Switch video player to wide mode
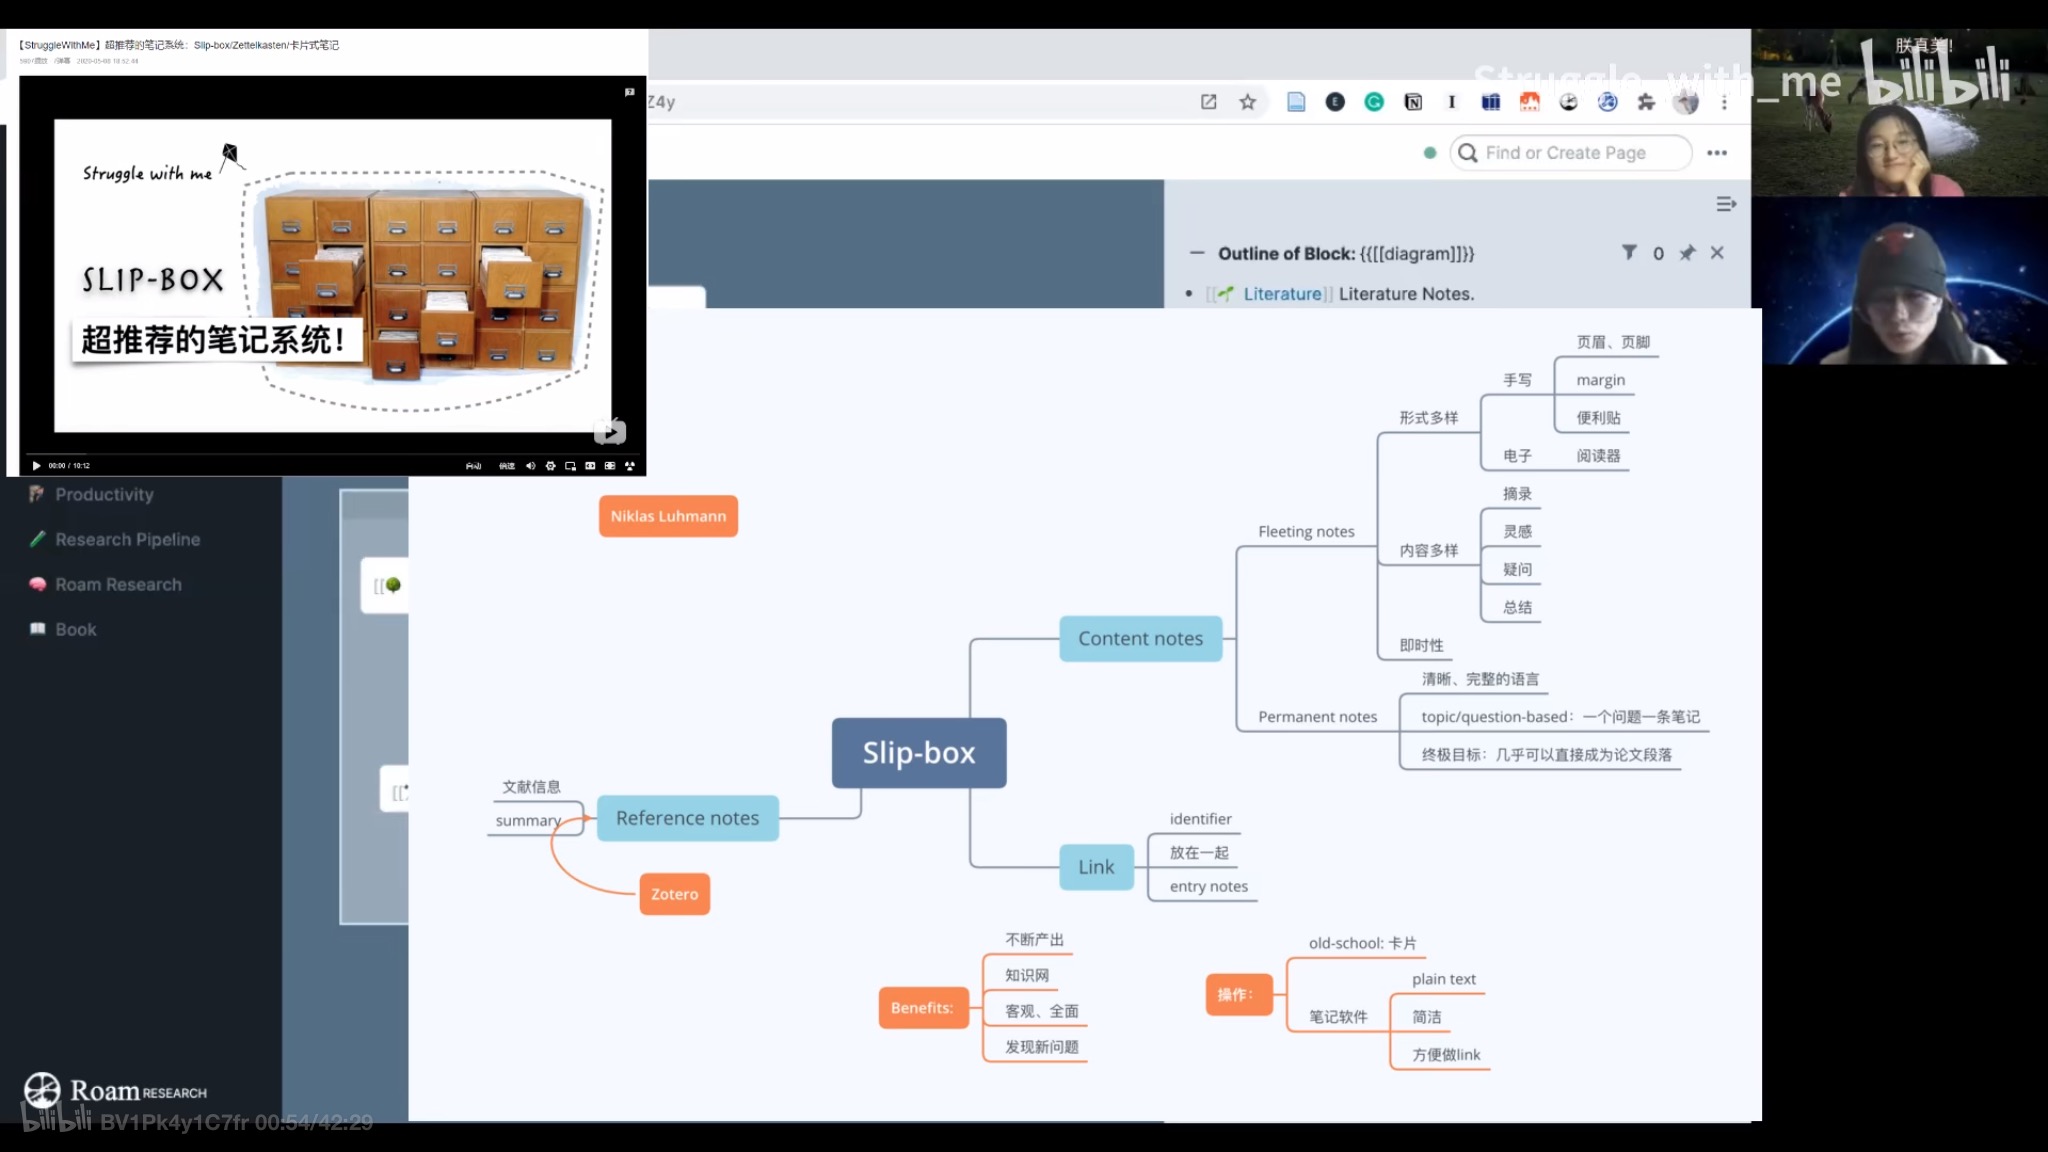Viewport: 2048px width, 1152px height. pos(590,466)
